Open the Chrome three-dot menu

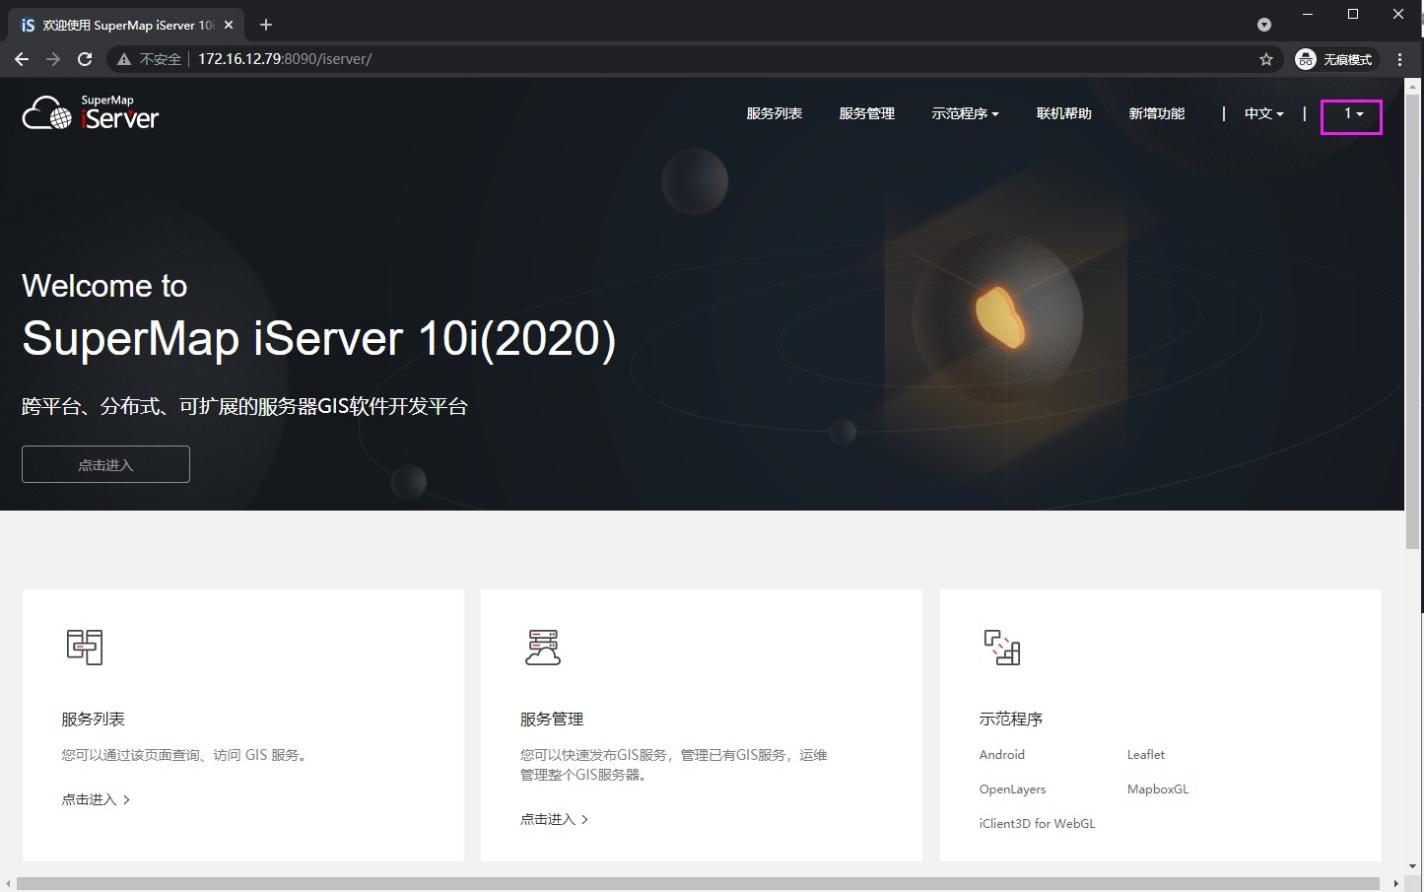pos(1400,59)
